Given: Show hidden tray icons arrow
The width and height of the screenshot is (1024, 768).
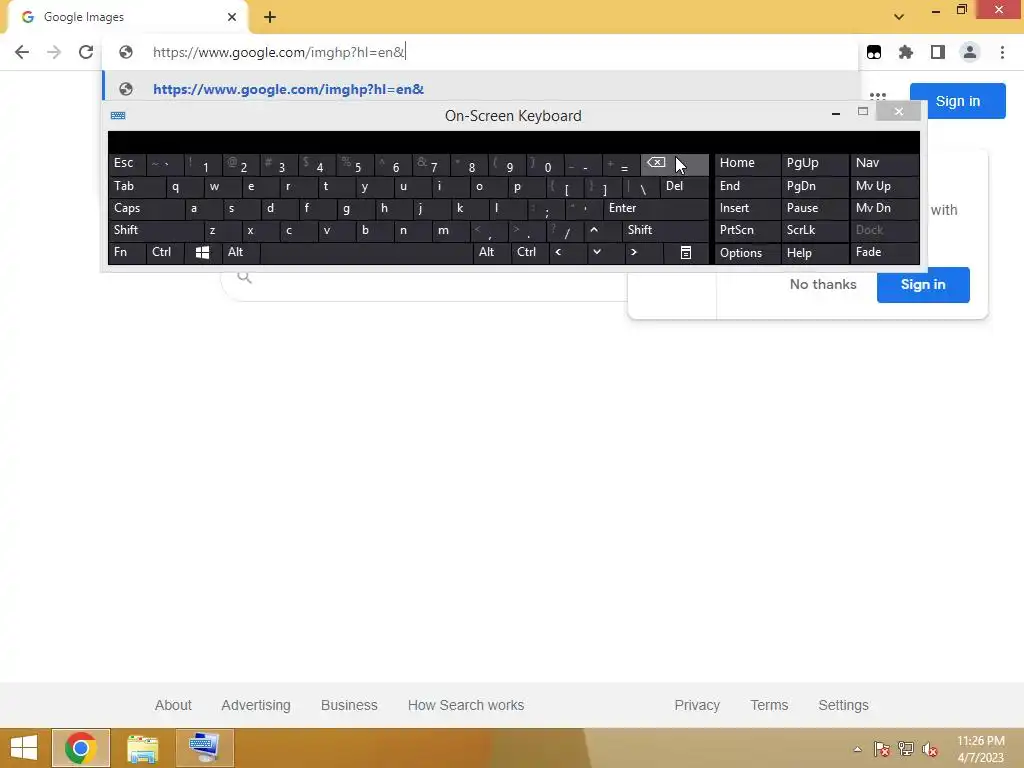Looking at the screenshot, I should point(857,749).
